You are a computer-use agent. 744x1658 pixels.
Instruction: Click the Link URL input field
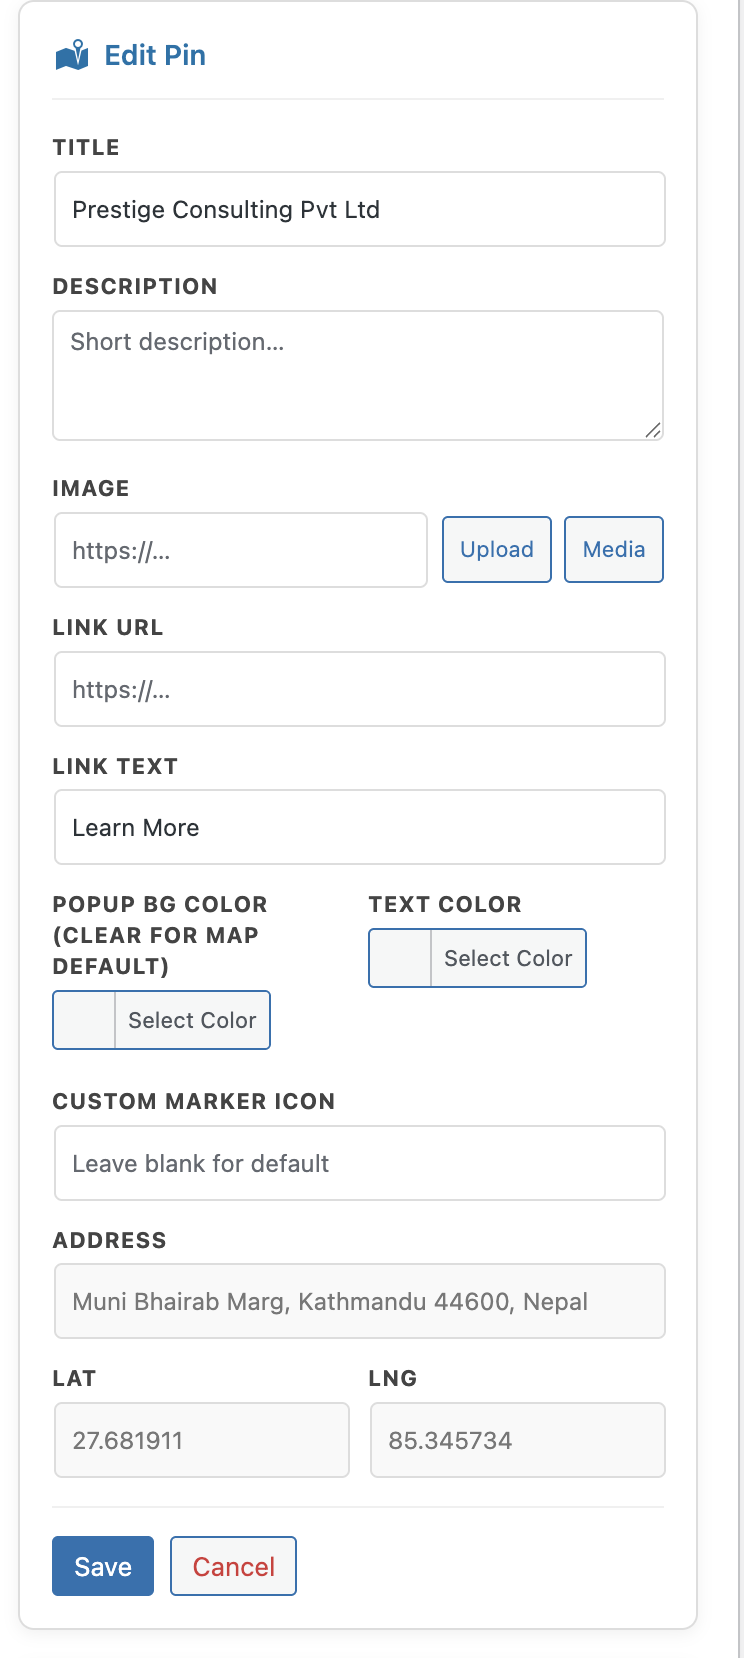click(x=359, y=689)
